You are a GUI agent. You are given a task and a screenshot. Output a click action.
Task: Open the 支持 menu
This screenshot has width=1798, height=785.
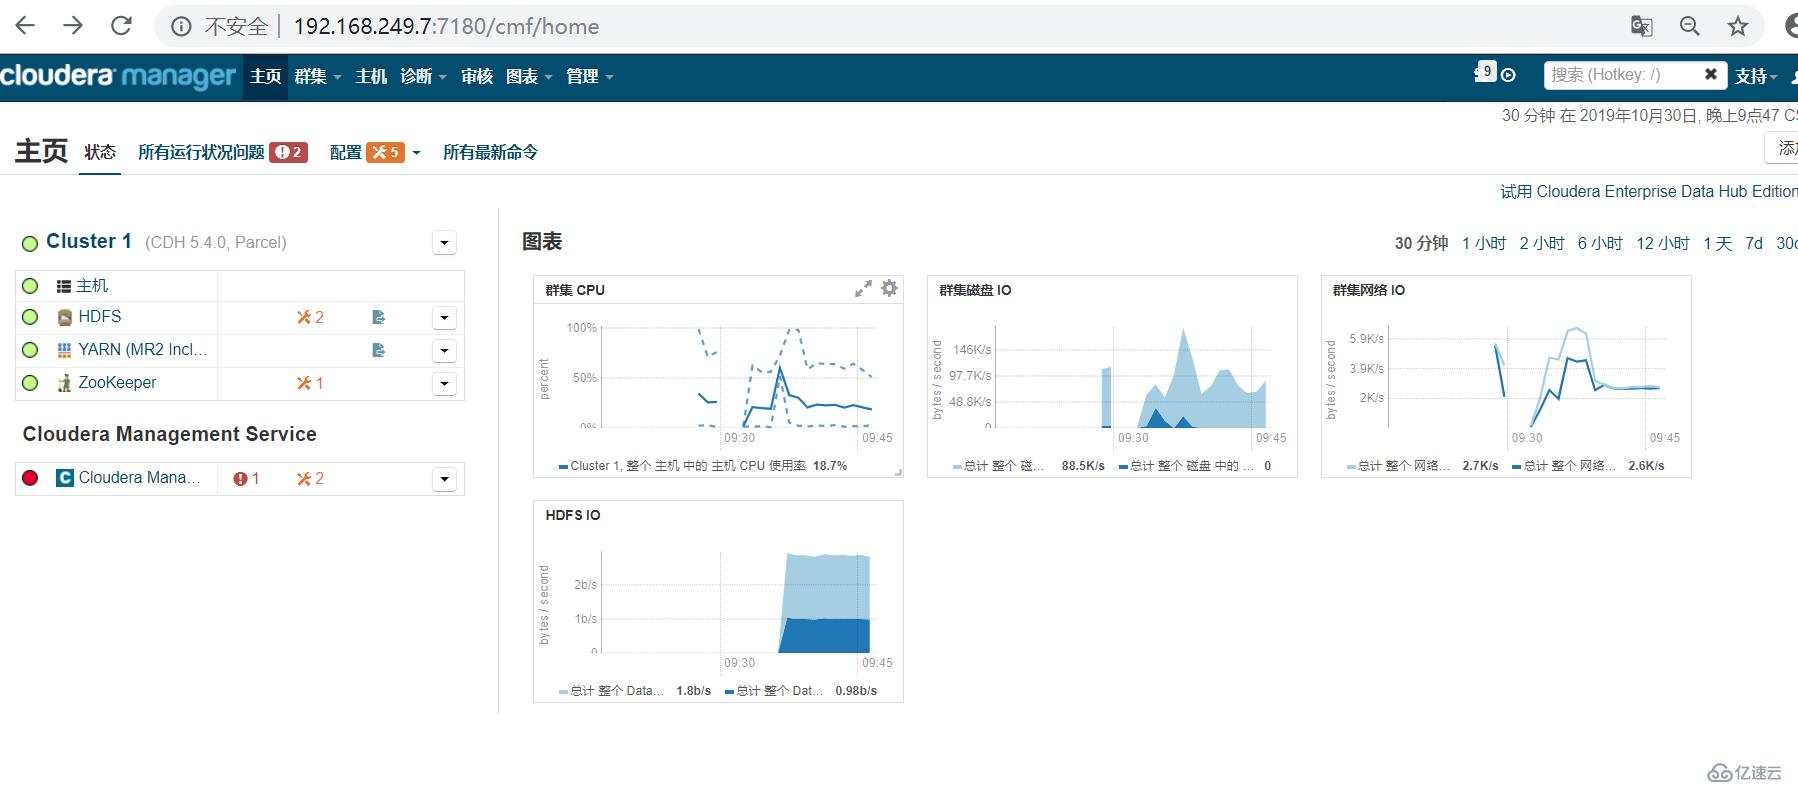click(x=1756, y=76)
